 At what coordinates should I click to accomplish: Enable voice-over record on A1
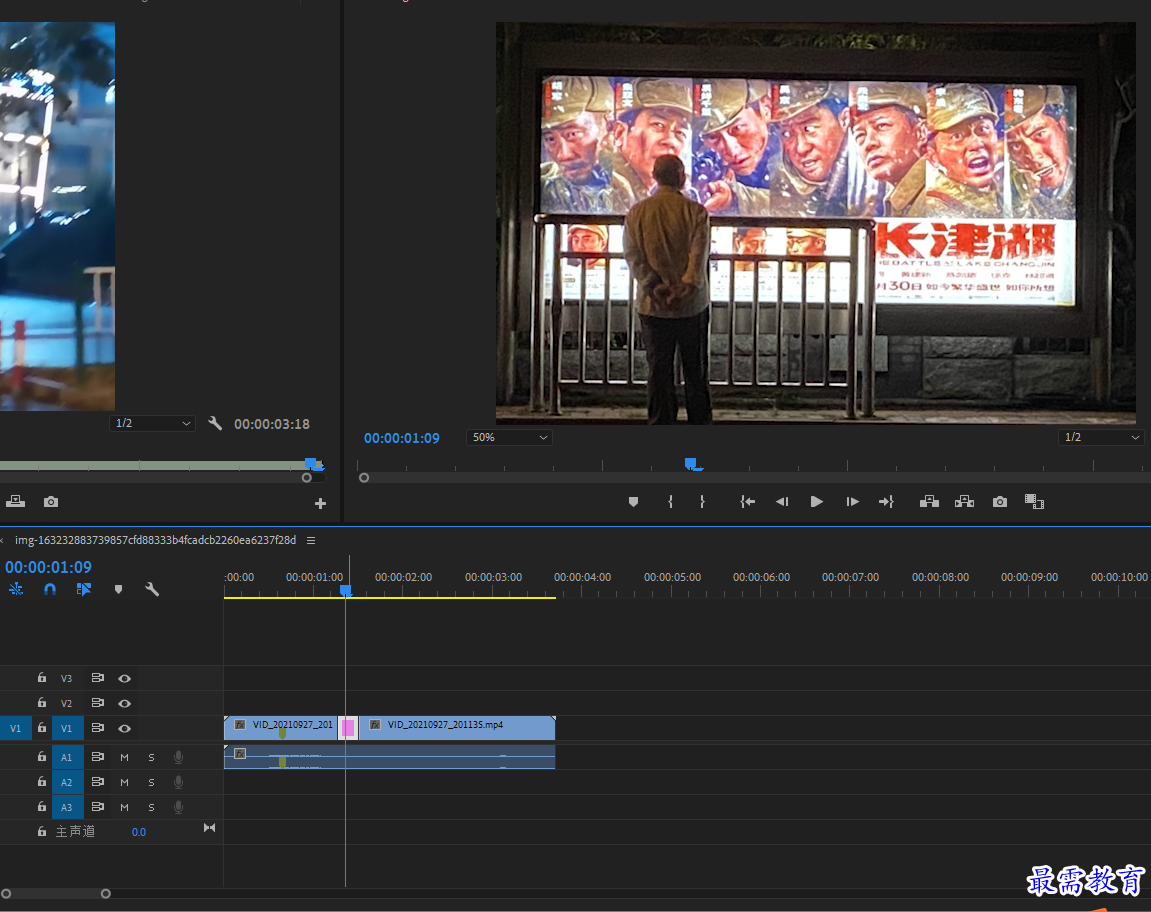pyautogui.click(x=178, y=757)
